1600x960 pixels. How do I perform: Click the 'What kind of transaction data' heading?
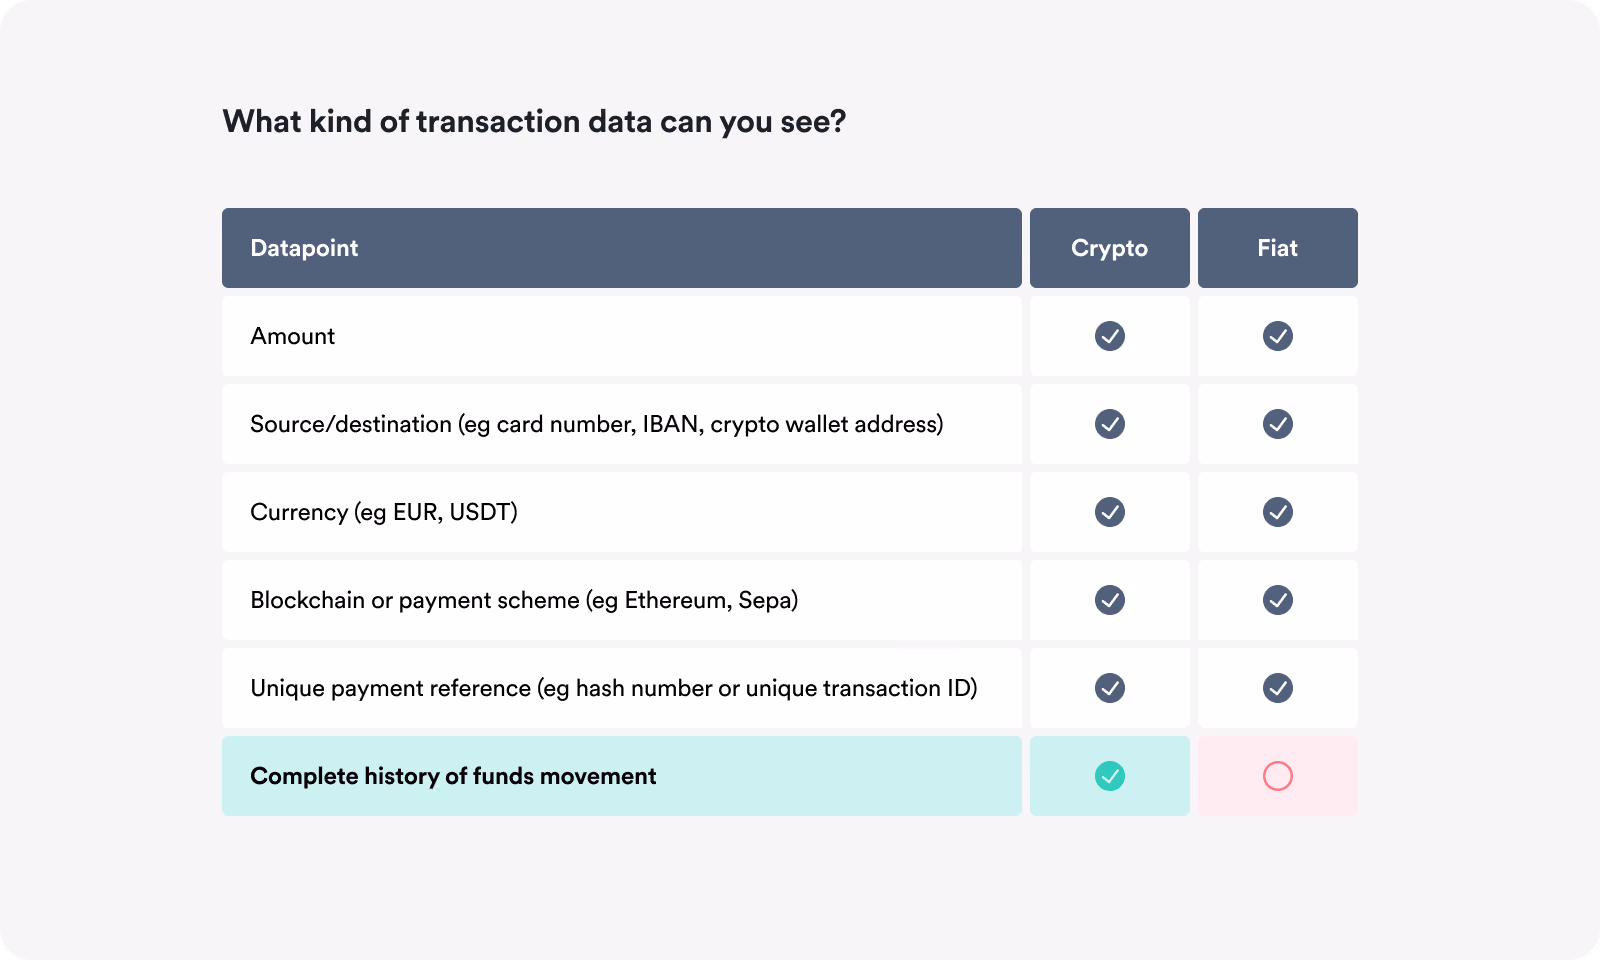[534, 122]
